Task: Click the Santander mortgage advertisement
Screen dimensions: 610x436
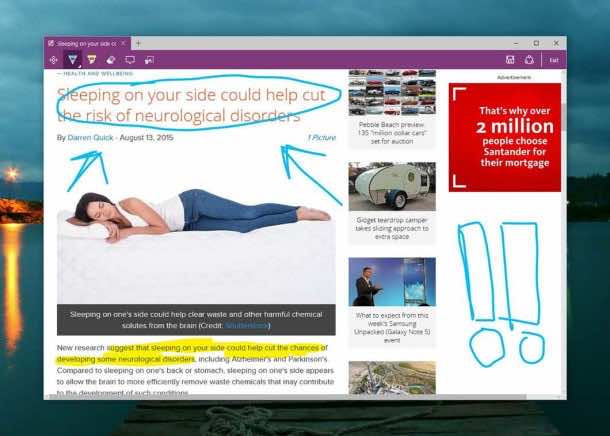Action: (504, 137)
